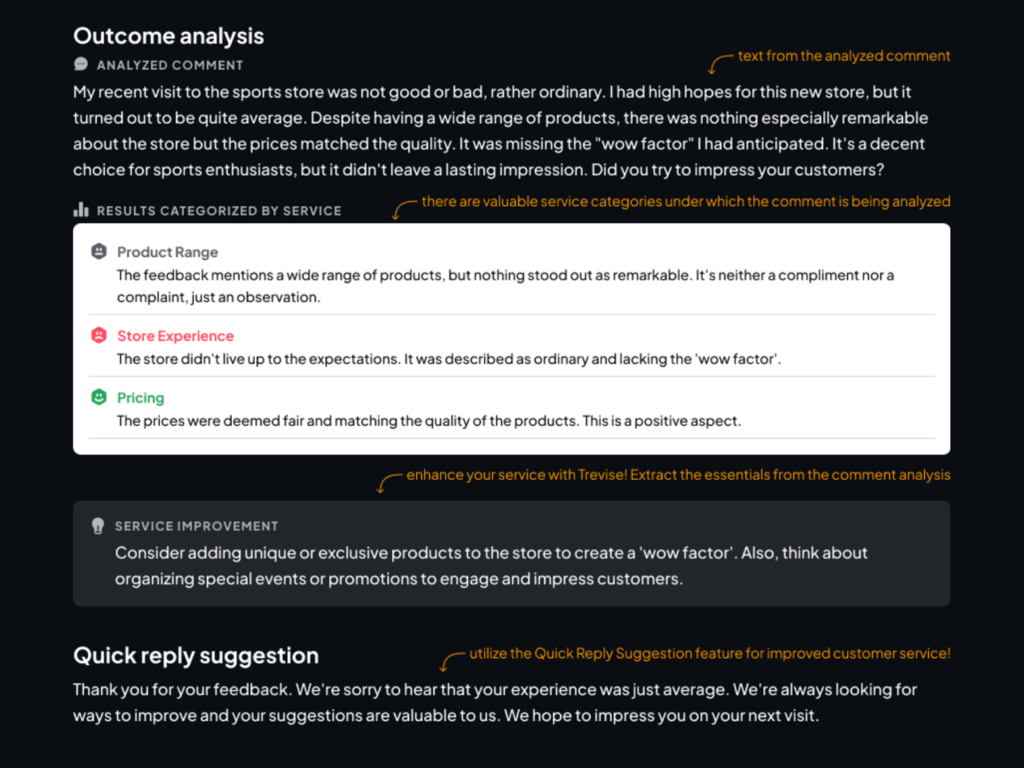Select the green smiley icon next to Pricing
Screen dimensions: 1024x768
click(99, 397)
